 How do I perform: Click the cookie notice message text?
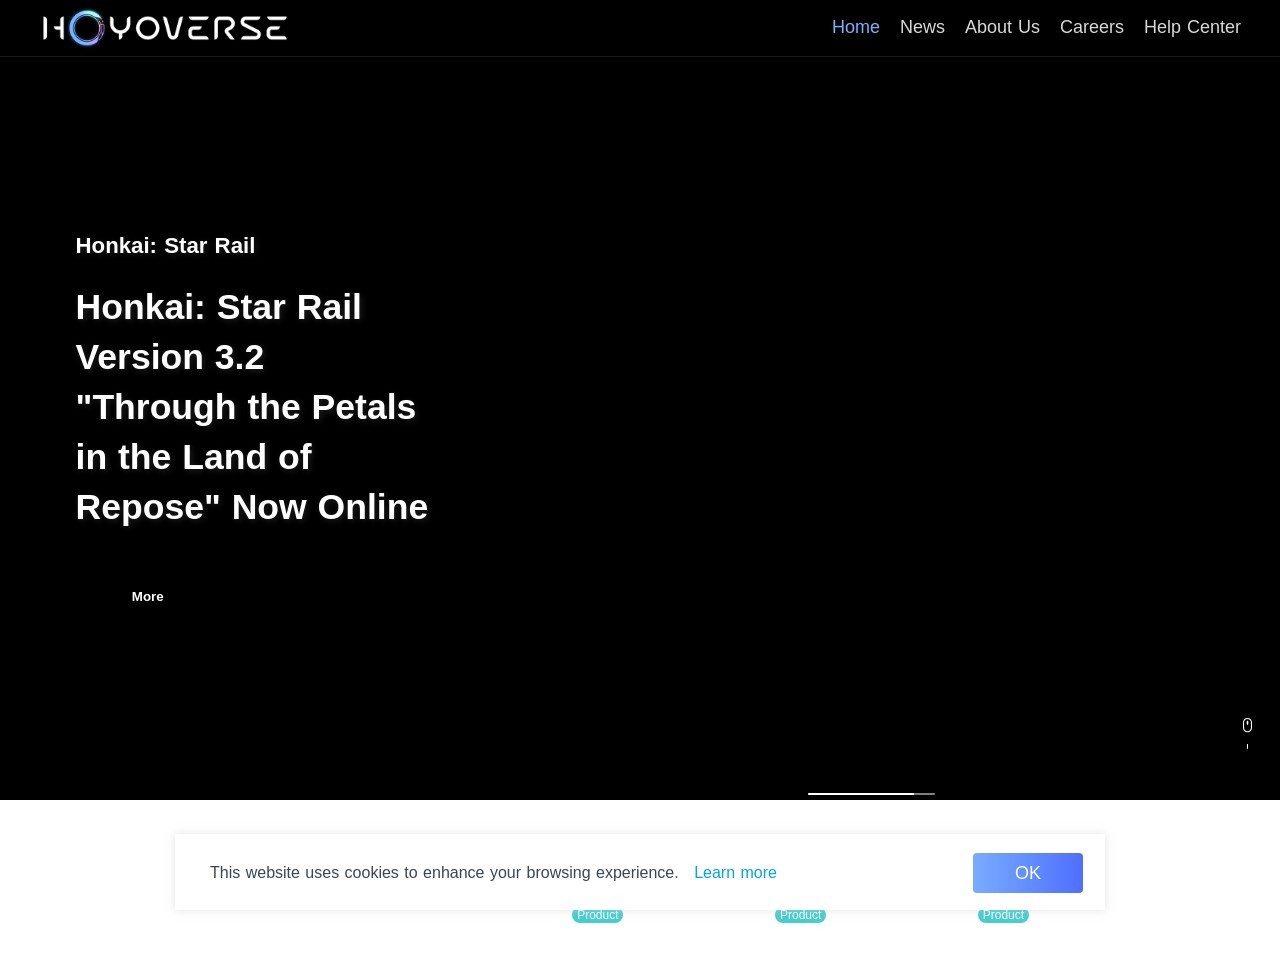pyautogui.click(x=444, y=872)
